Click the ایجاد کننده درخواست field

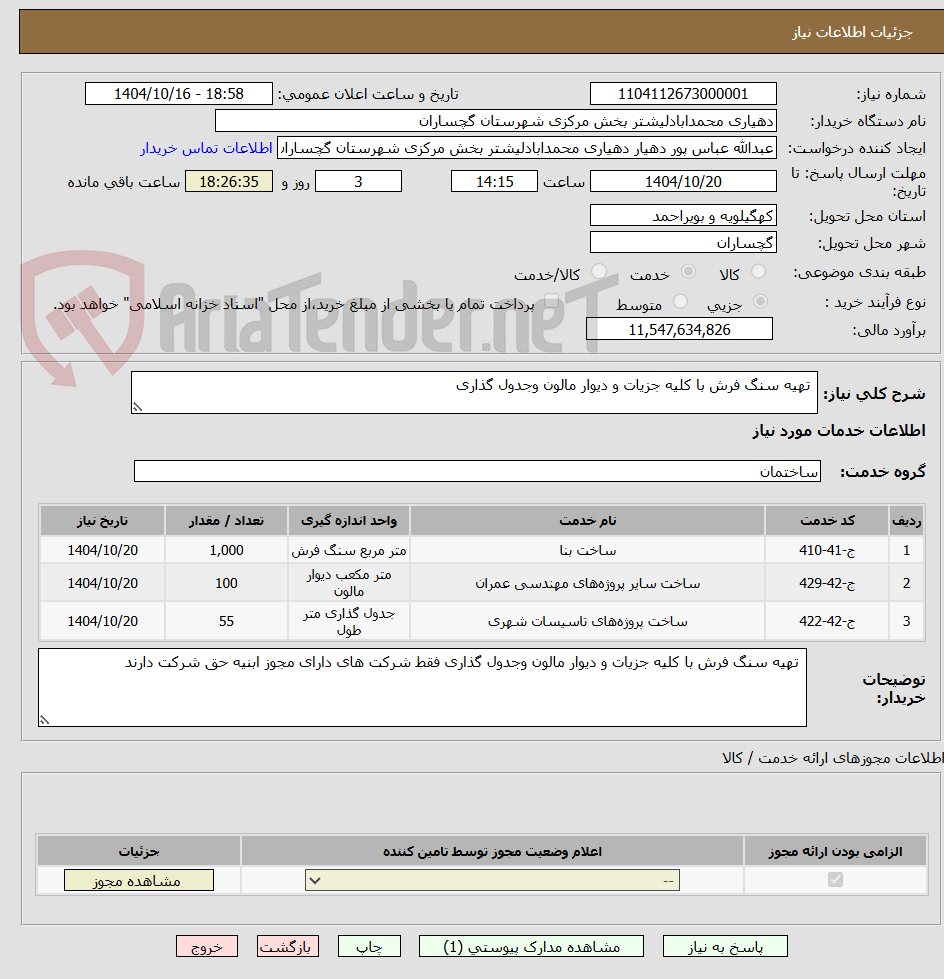point(527,148)
